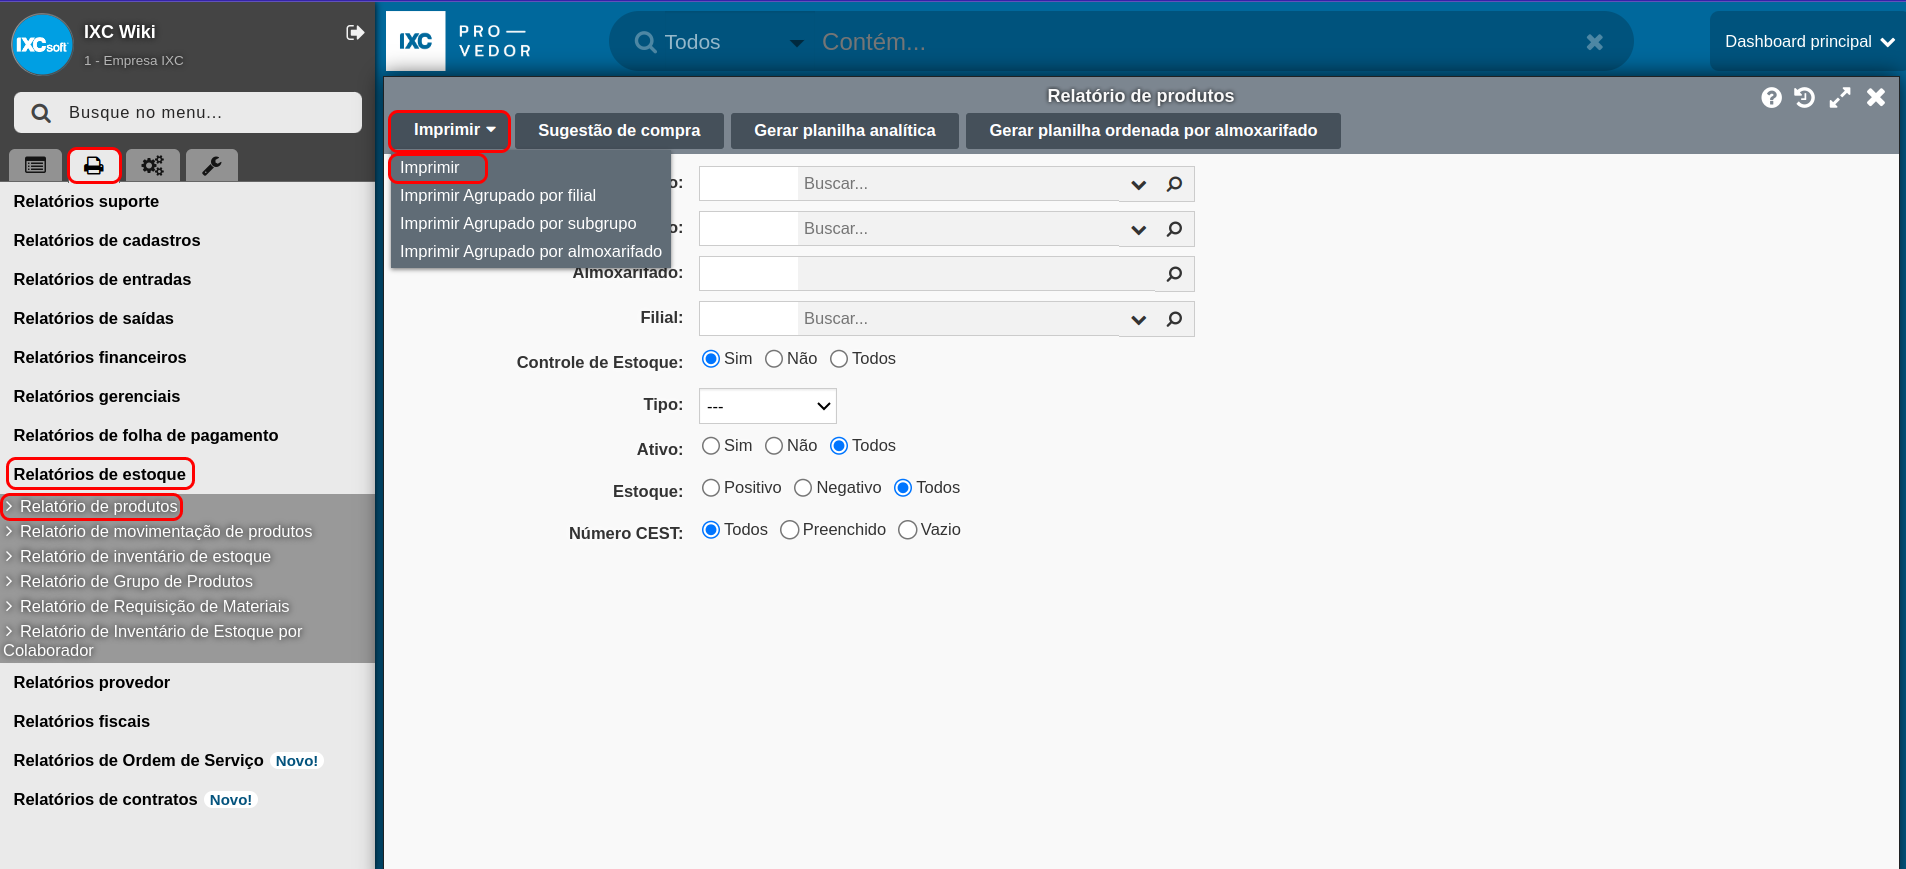This screenshot has width=1906, height=869.
Task: Click the search magnifier on second Buscar row
Action: [x=1175, y=229]
